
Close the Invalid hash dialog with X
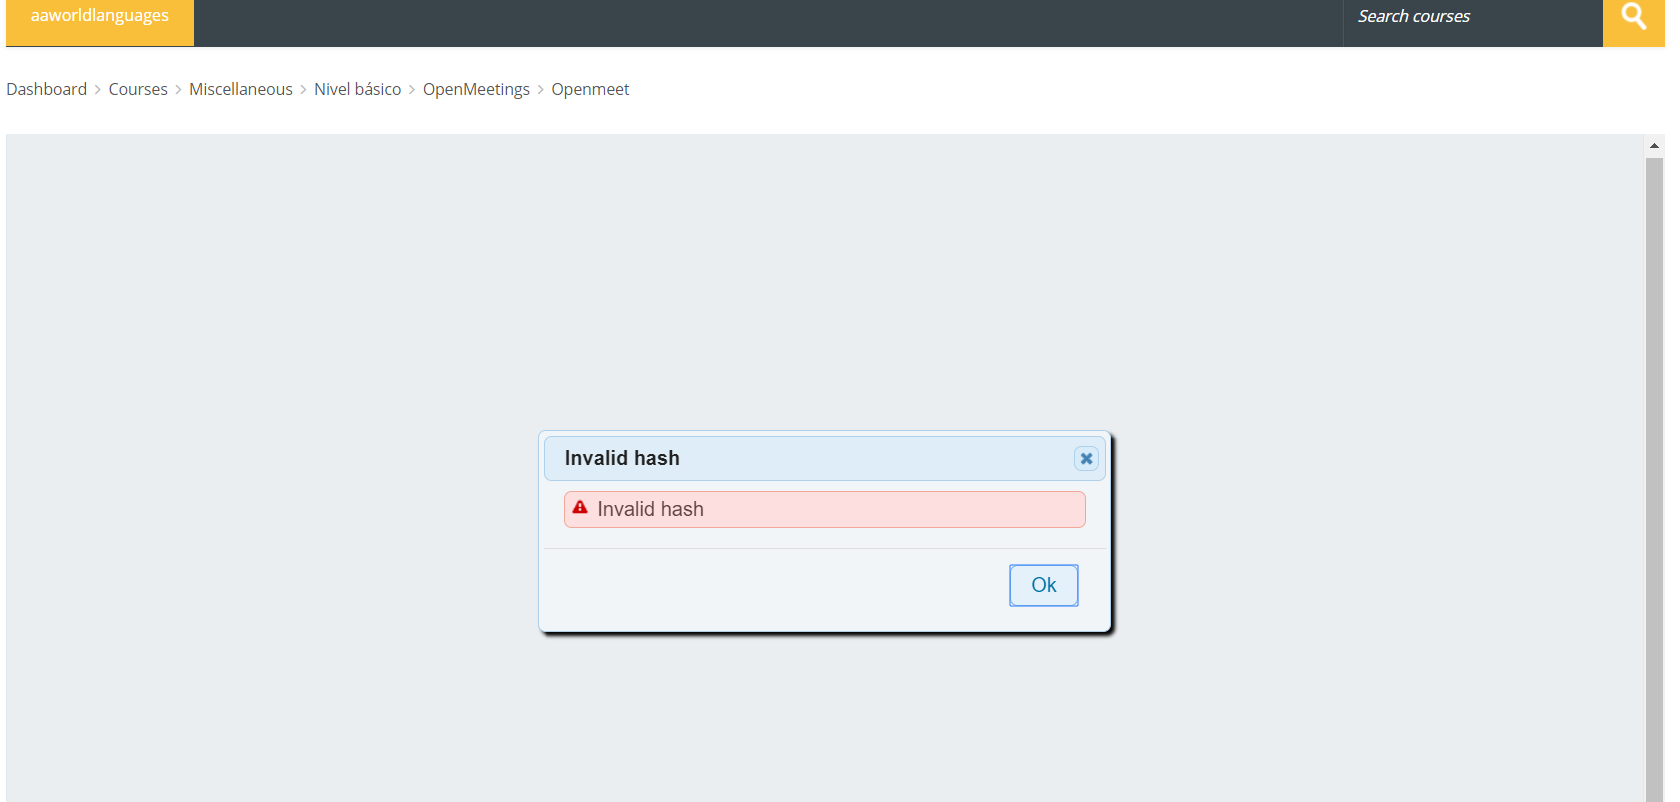(x=1086, y=458)
